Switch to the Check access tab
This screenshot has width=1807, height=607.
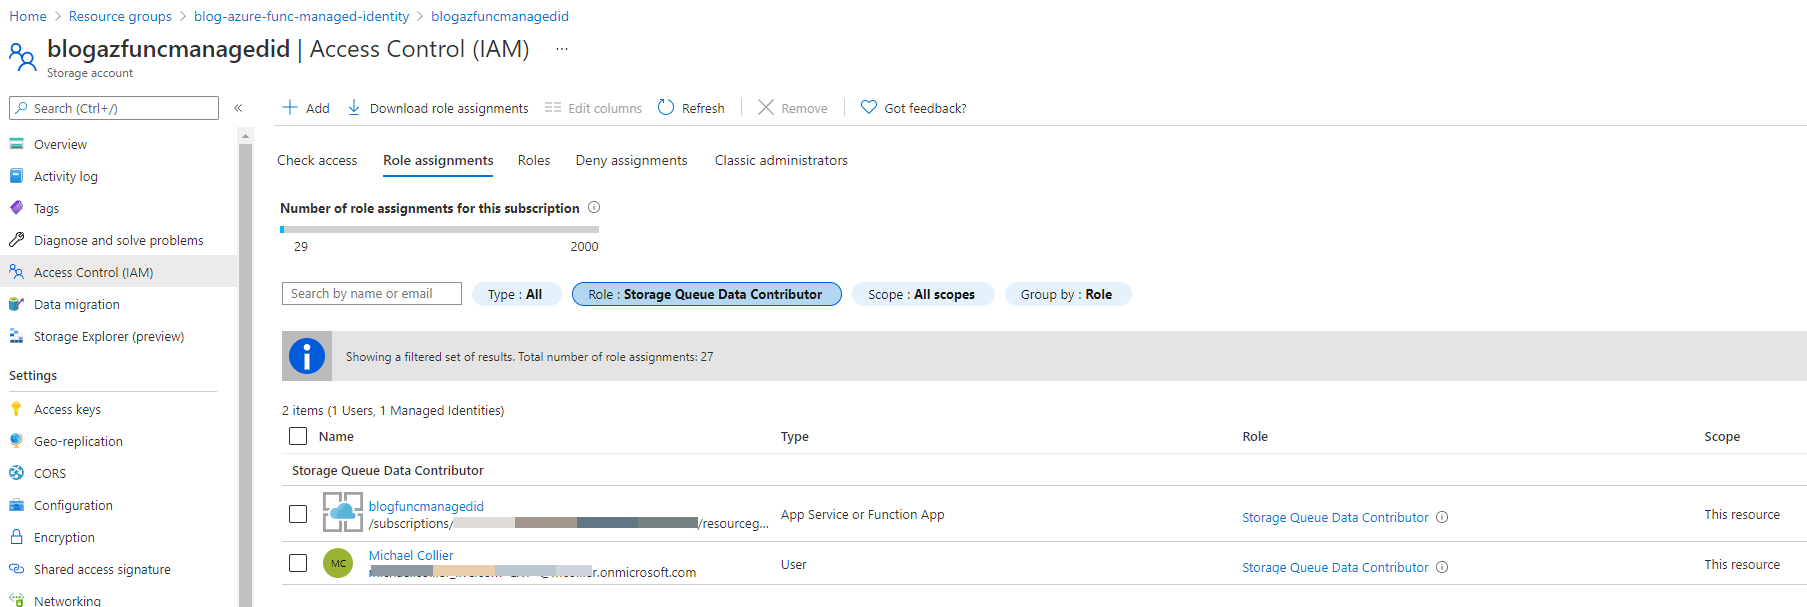point(317,160)
